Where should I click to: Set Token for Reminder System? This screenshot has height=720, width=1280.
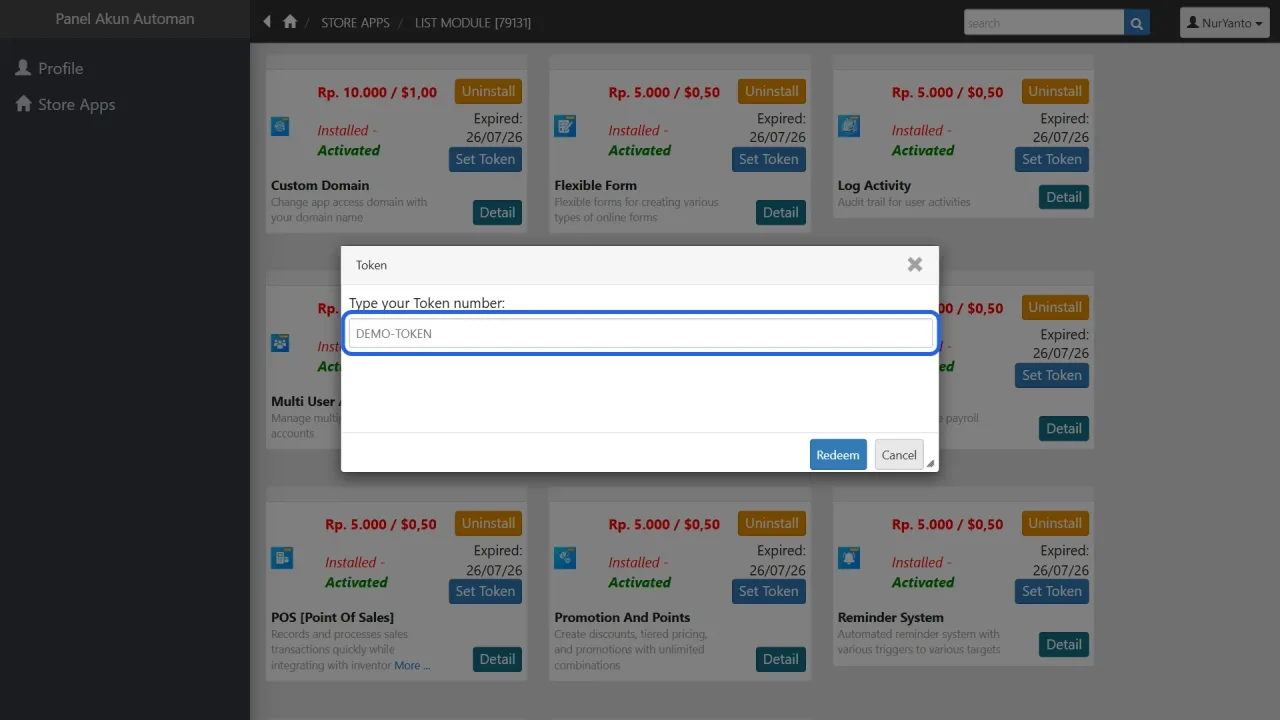pos(1052,591)
